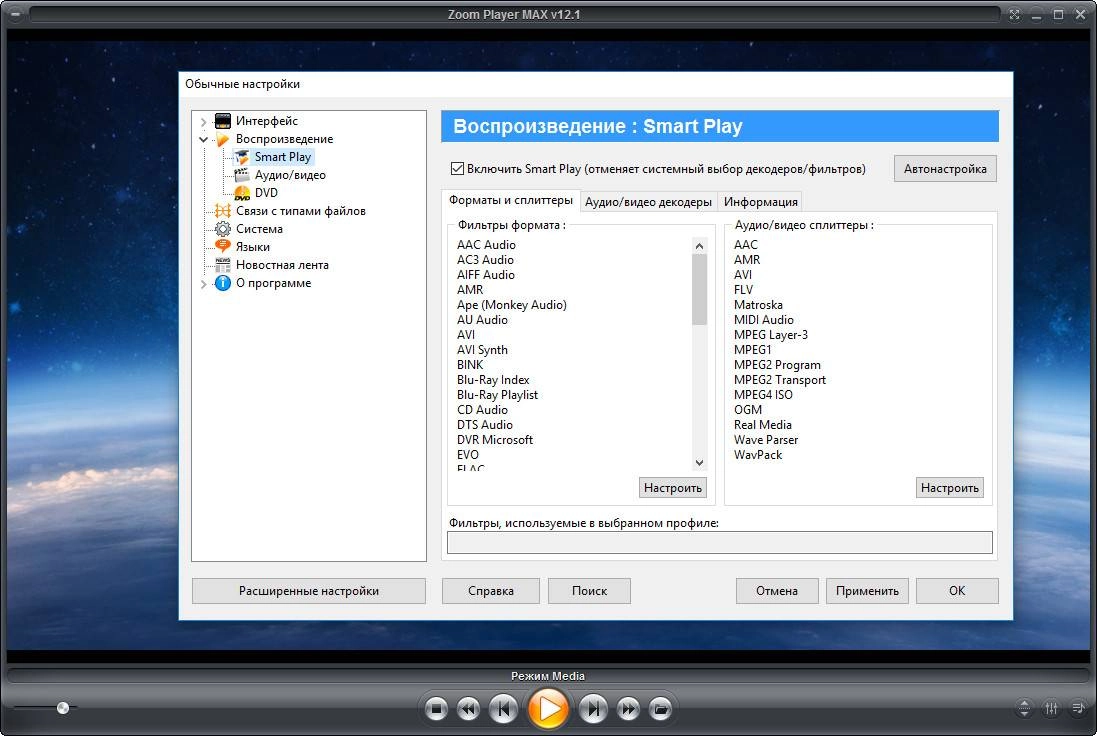This screenshot has width=1097, height=736.
Task: Click the Поиск button
Action: (589, 590)
